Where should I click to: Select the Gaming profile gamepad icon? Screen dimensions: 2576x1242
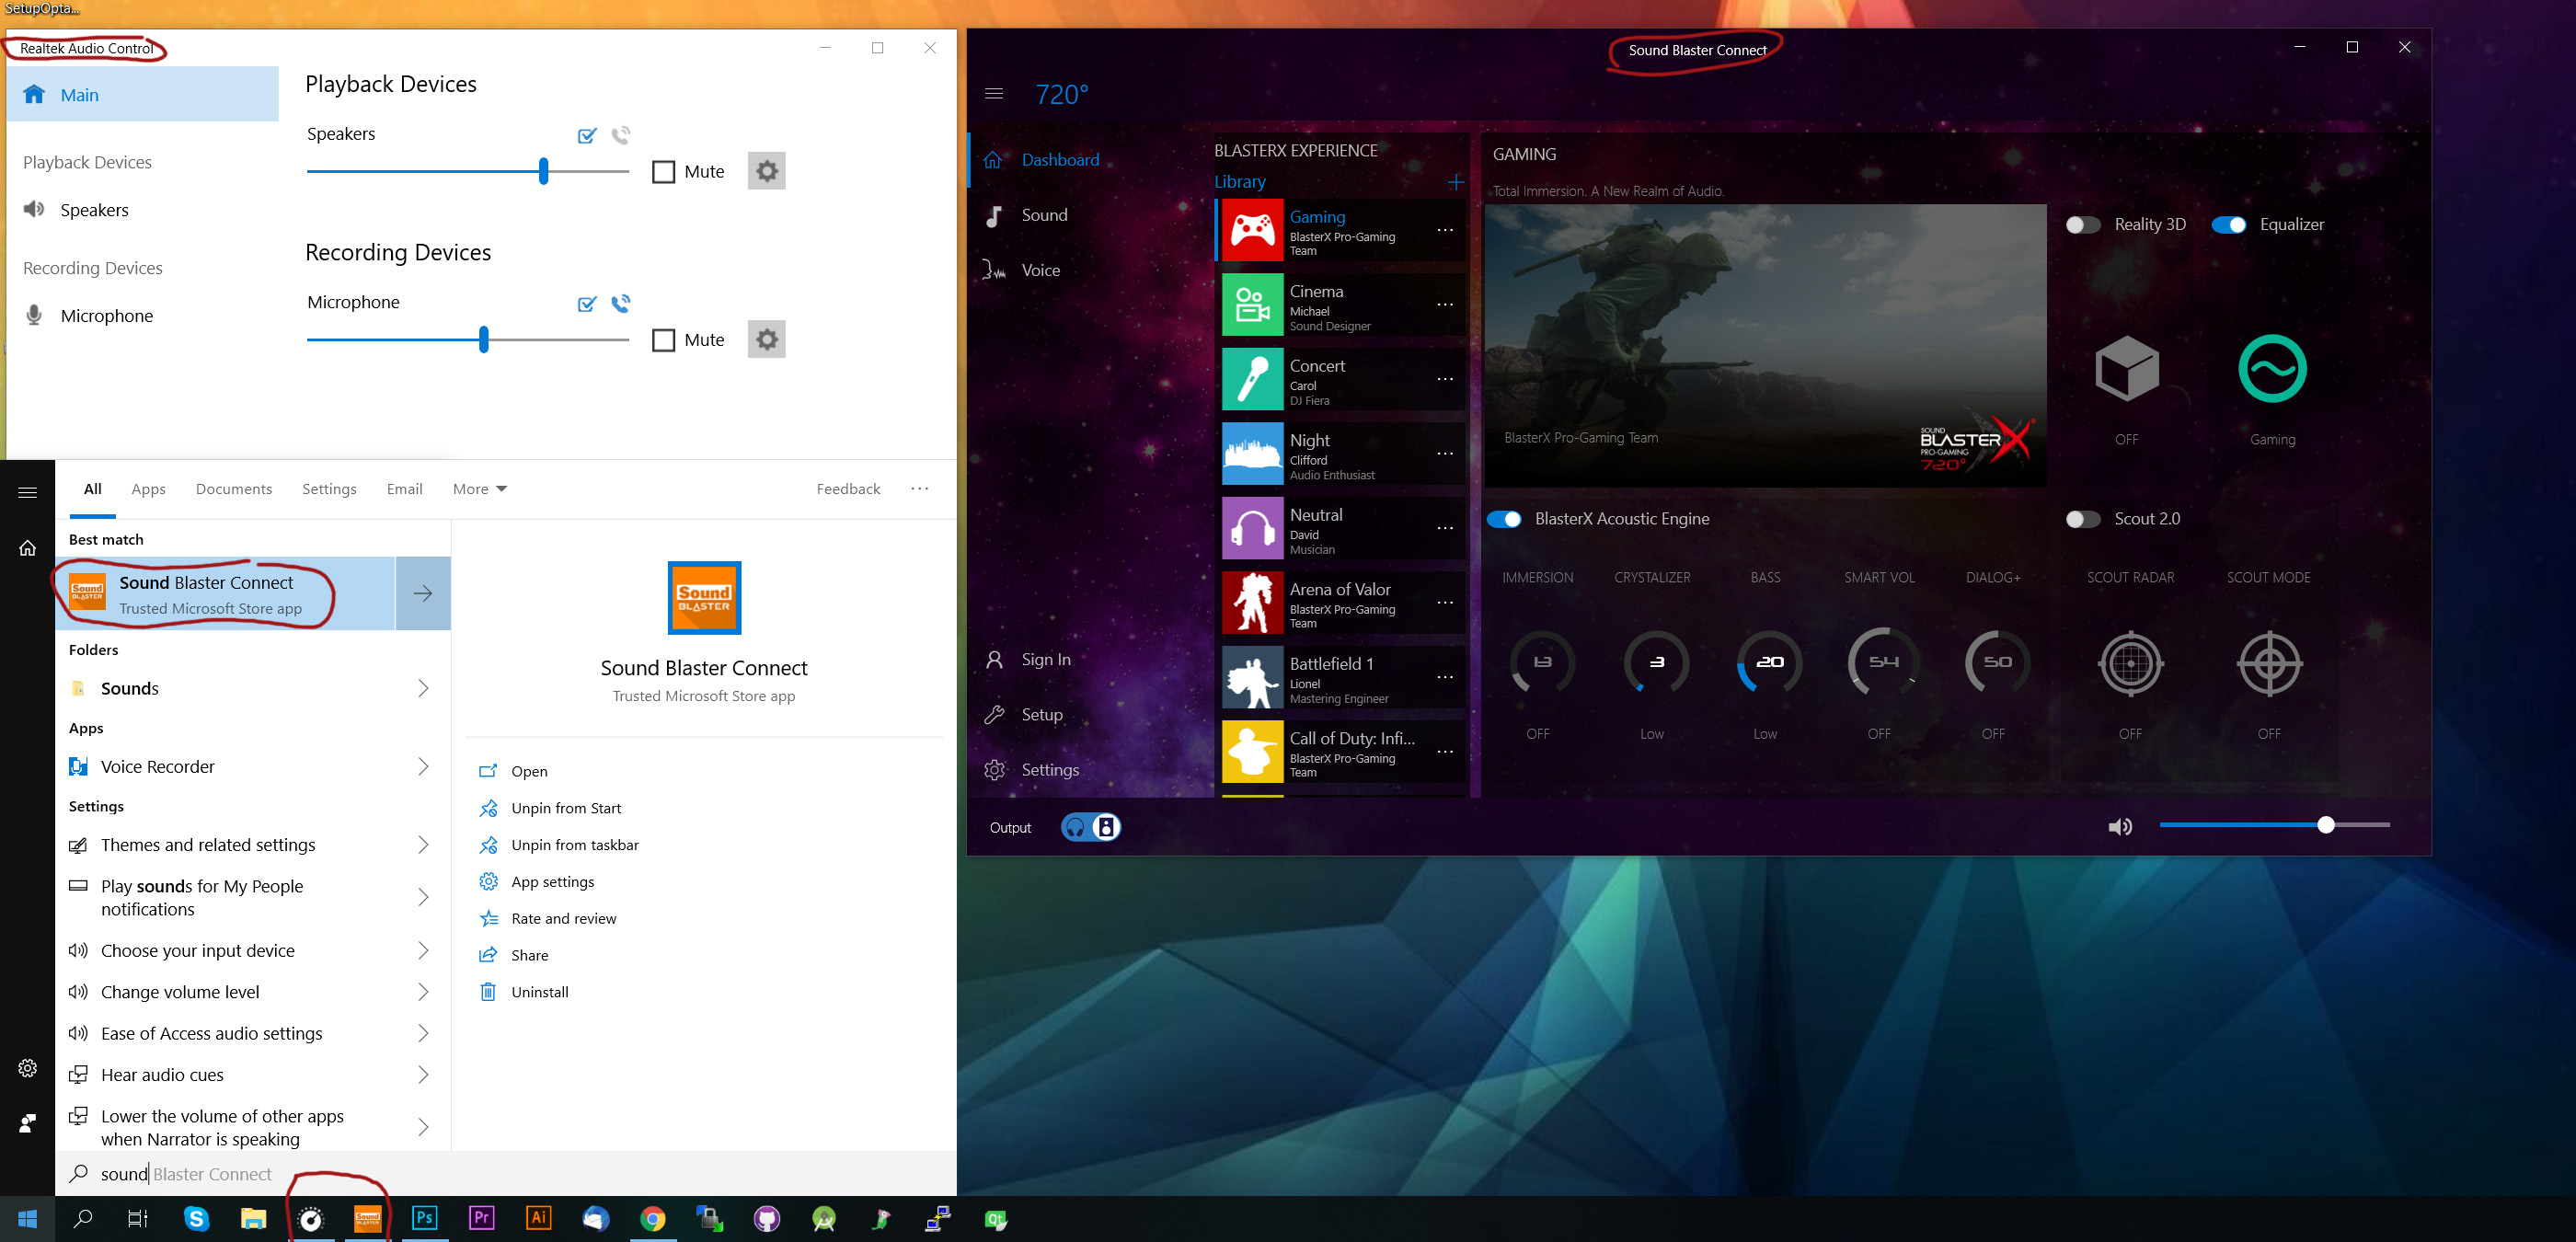tap(1252, 230)
